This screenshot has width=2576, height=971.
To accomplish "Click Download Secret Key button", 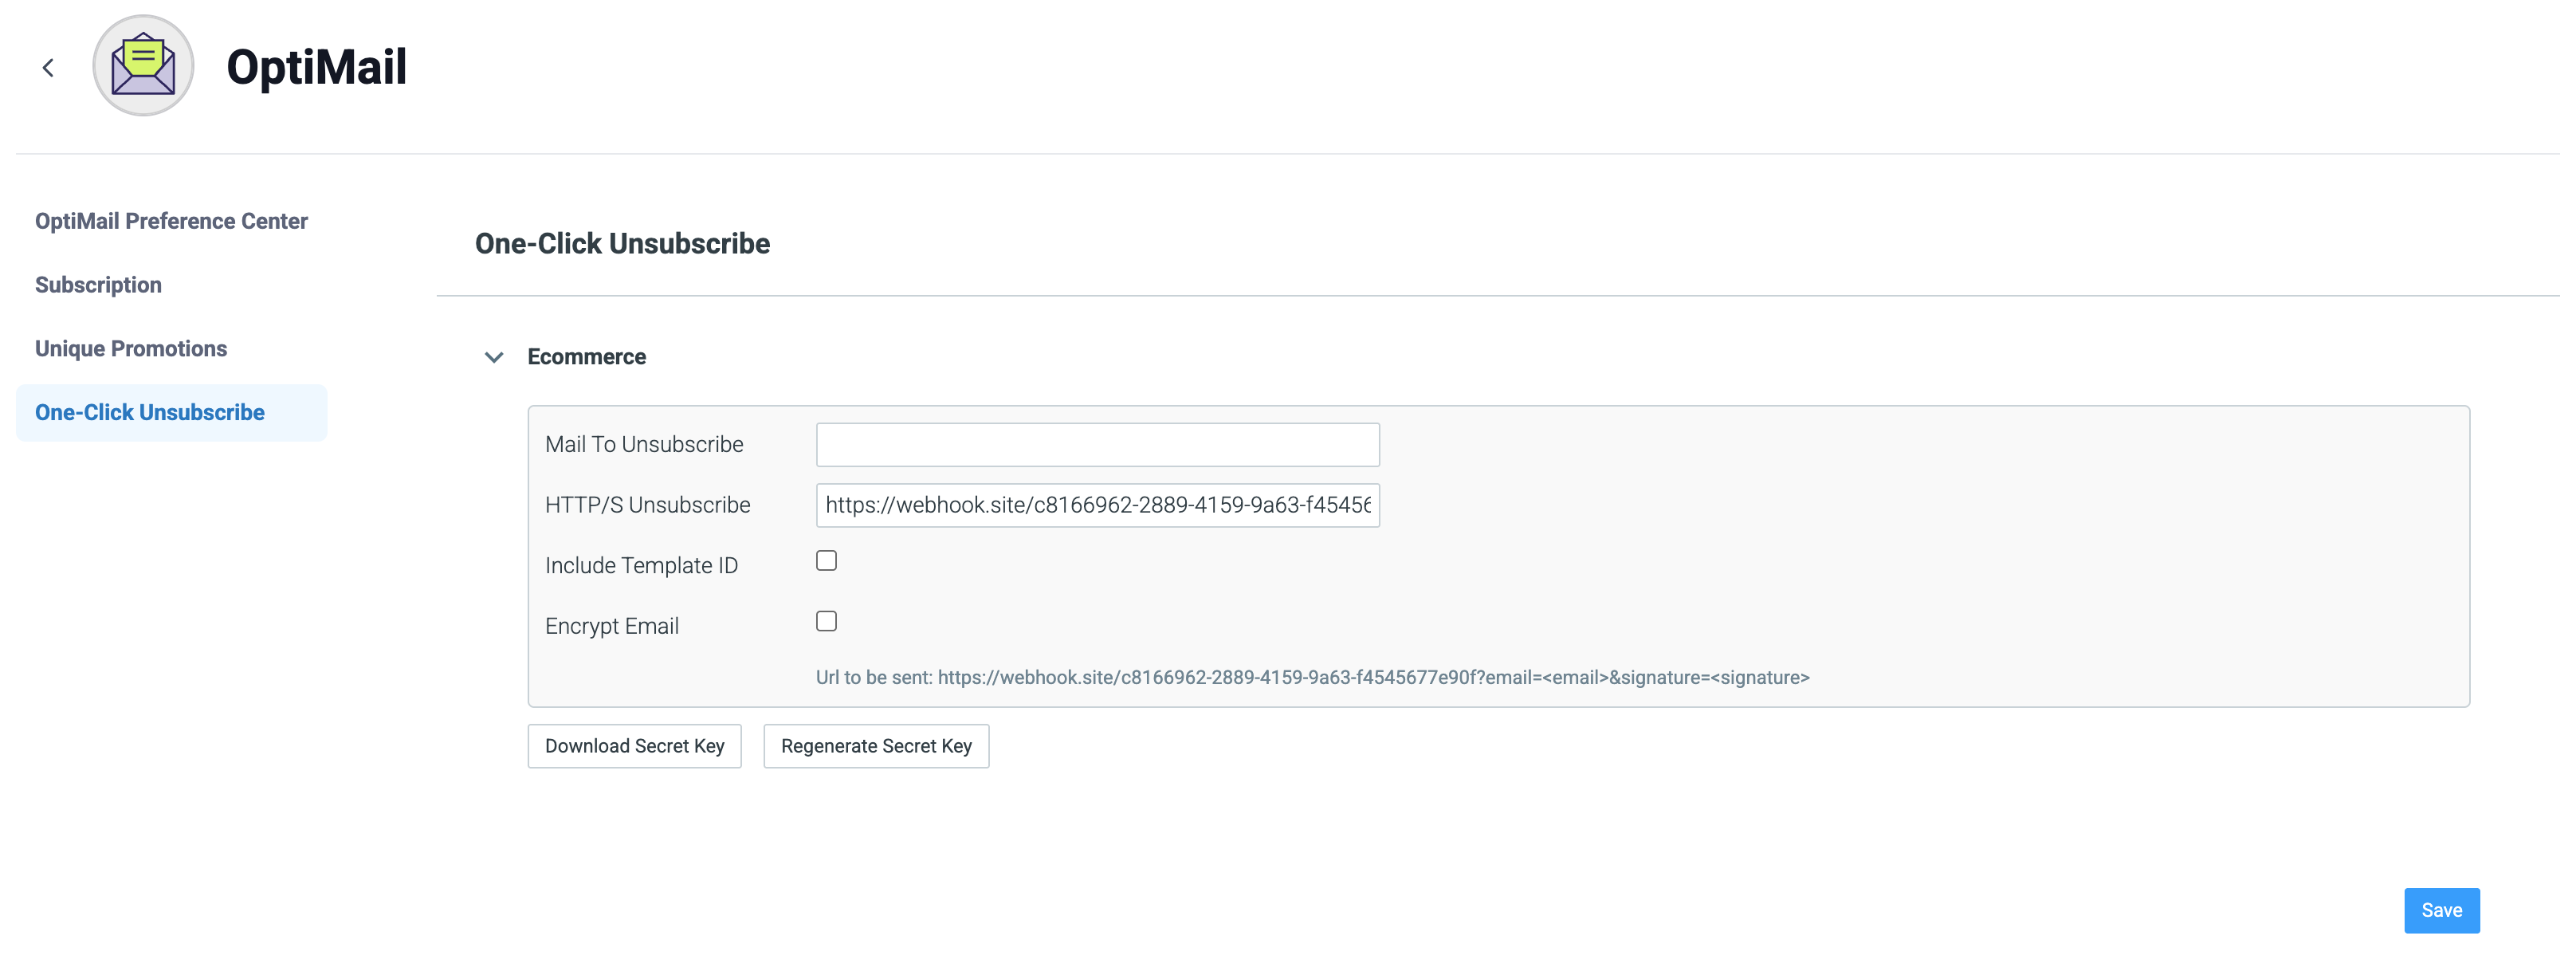I will pyautogui.click(x=634, y=746).
